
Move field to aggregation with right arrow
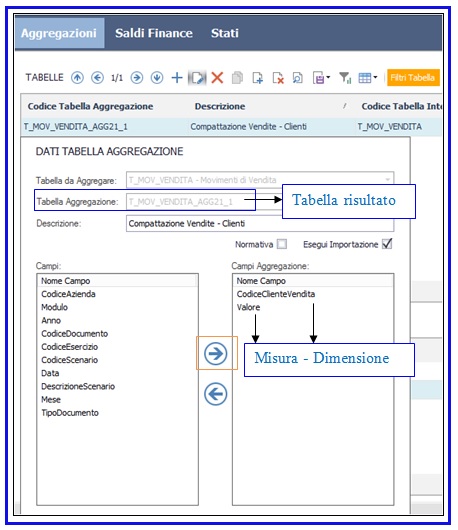pyautogui.click(x=216, y=354)
